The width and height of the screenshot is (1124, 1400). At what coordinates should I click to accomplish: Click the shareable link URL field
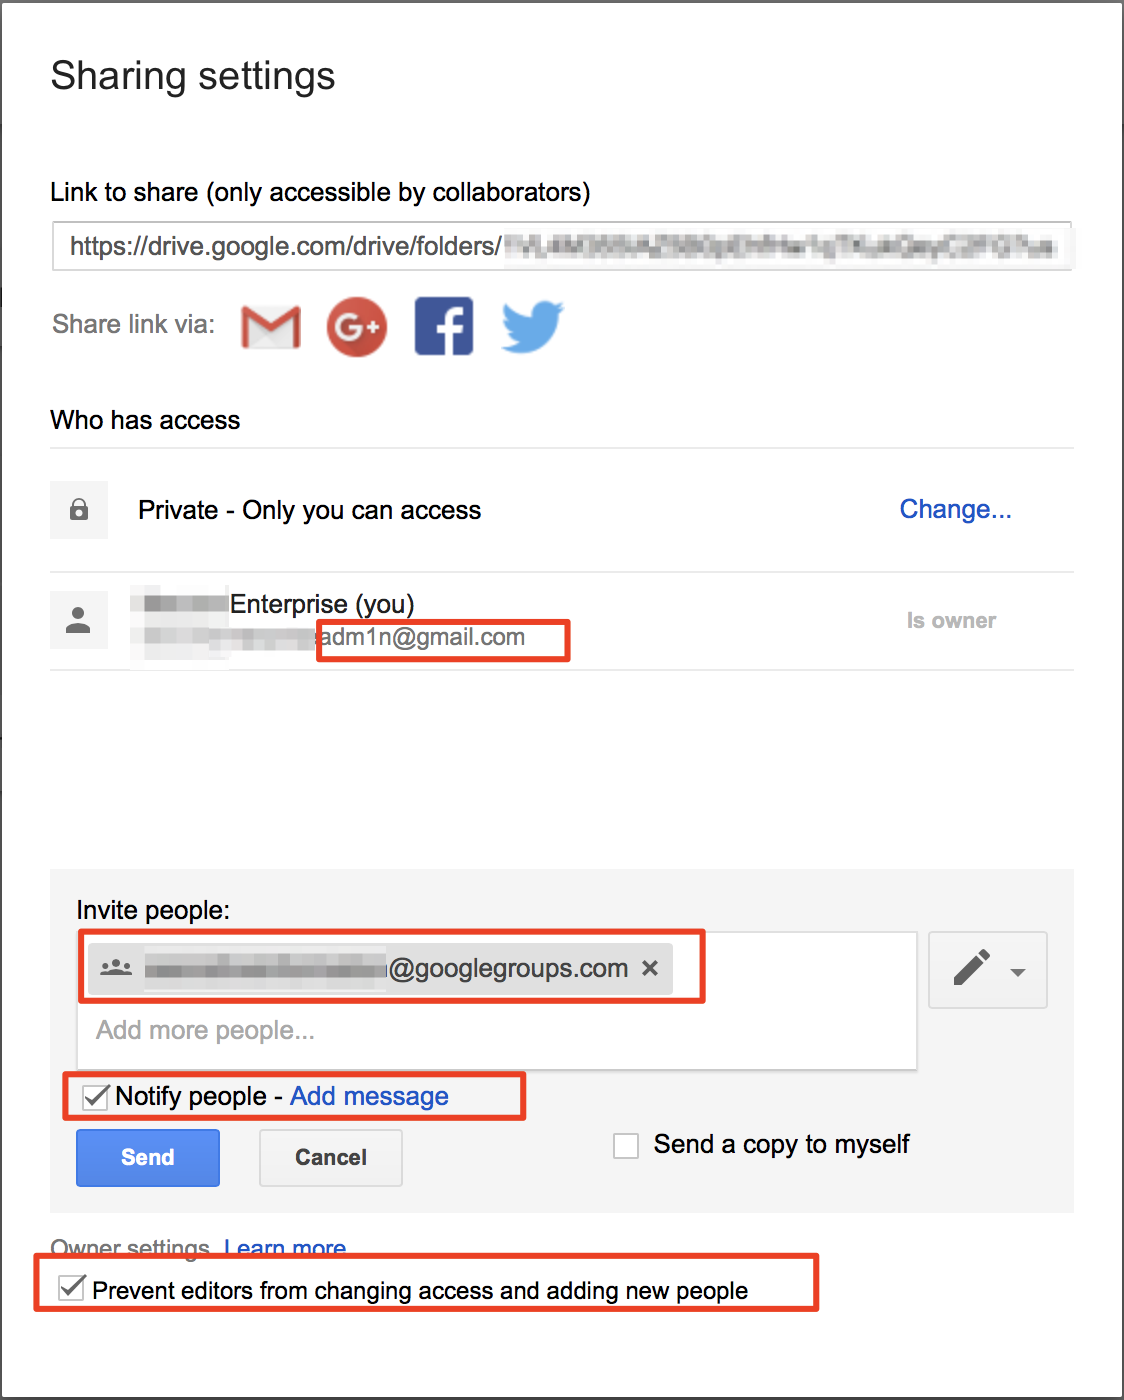[x=560, y=247]
